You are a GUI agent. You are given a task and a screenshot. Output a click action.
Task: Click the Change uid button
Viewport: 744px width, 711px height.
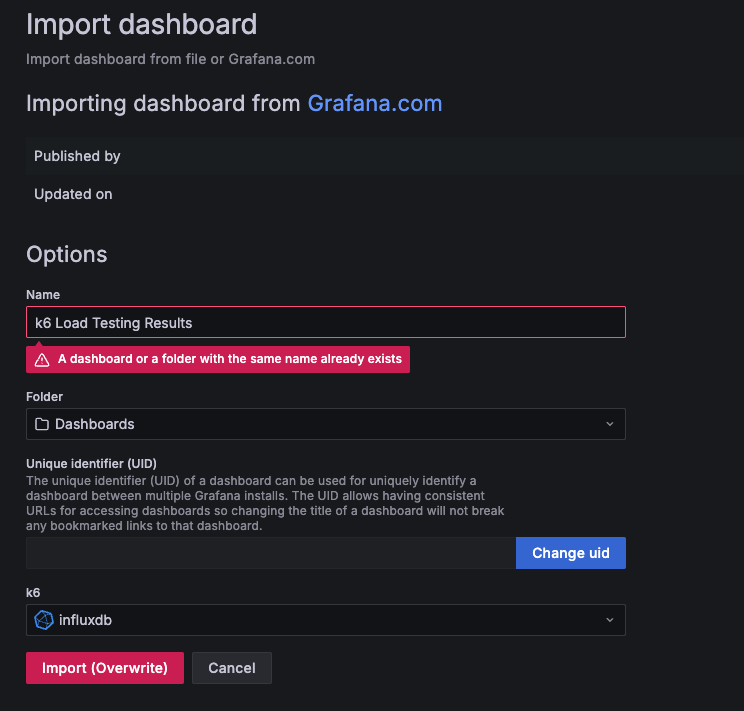click(x=570, y=553)
